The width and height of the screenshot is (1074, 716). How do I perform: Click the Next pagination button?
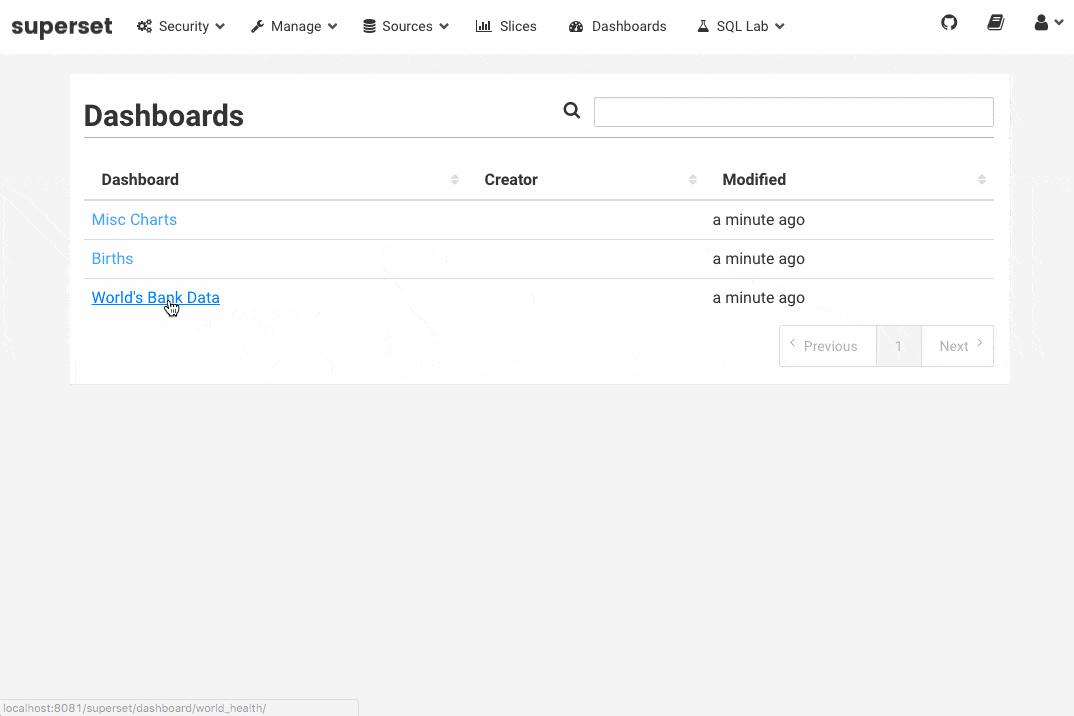click(957, 346)
